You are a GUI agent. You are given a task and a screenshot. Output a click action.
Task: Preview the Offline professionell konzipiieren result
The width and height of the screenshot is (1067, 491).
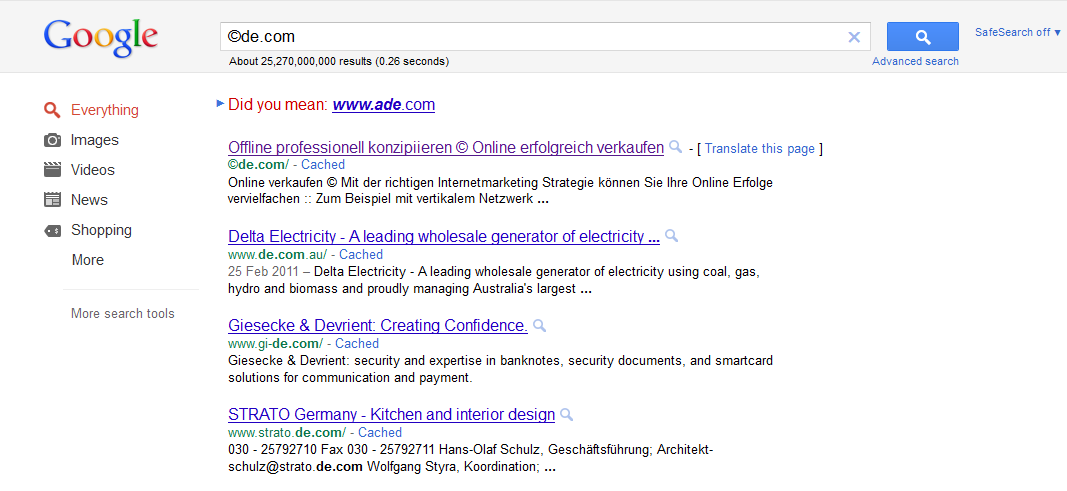(676, 147)
